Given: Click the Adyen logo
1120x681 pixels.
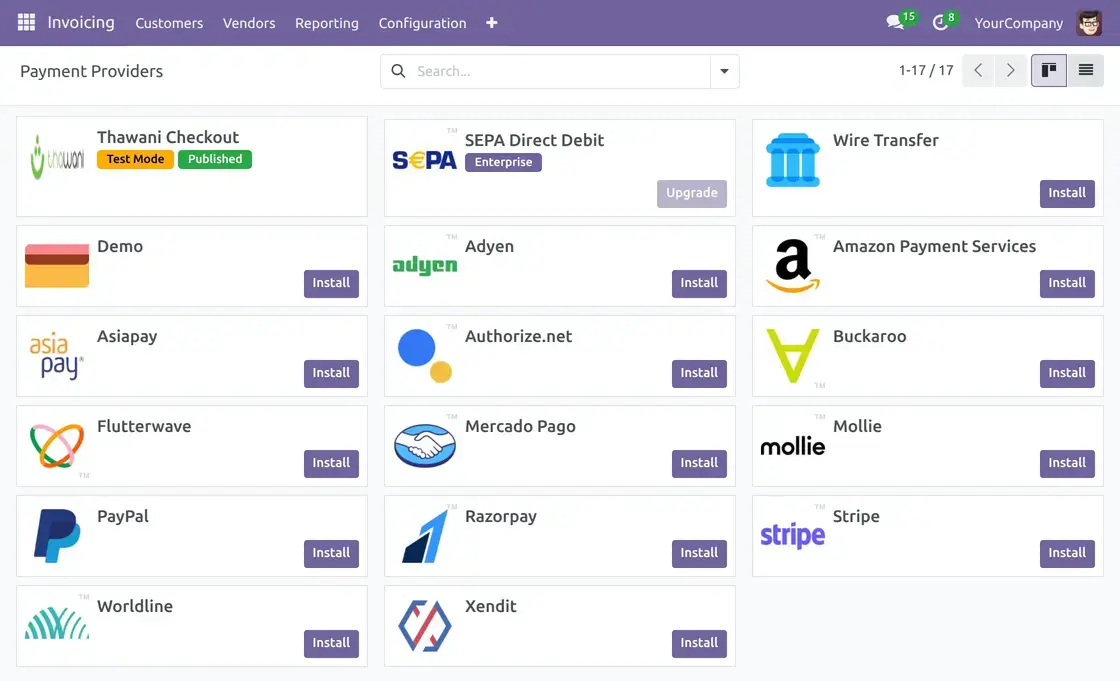Looking at the screenshot, I should coord(424,266).
